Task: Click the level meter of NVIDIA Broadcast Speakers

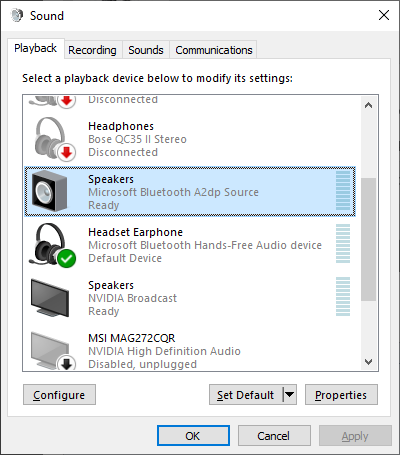Action: [343, 296]
